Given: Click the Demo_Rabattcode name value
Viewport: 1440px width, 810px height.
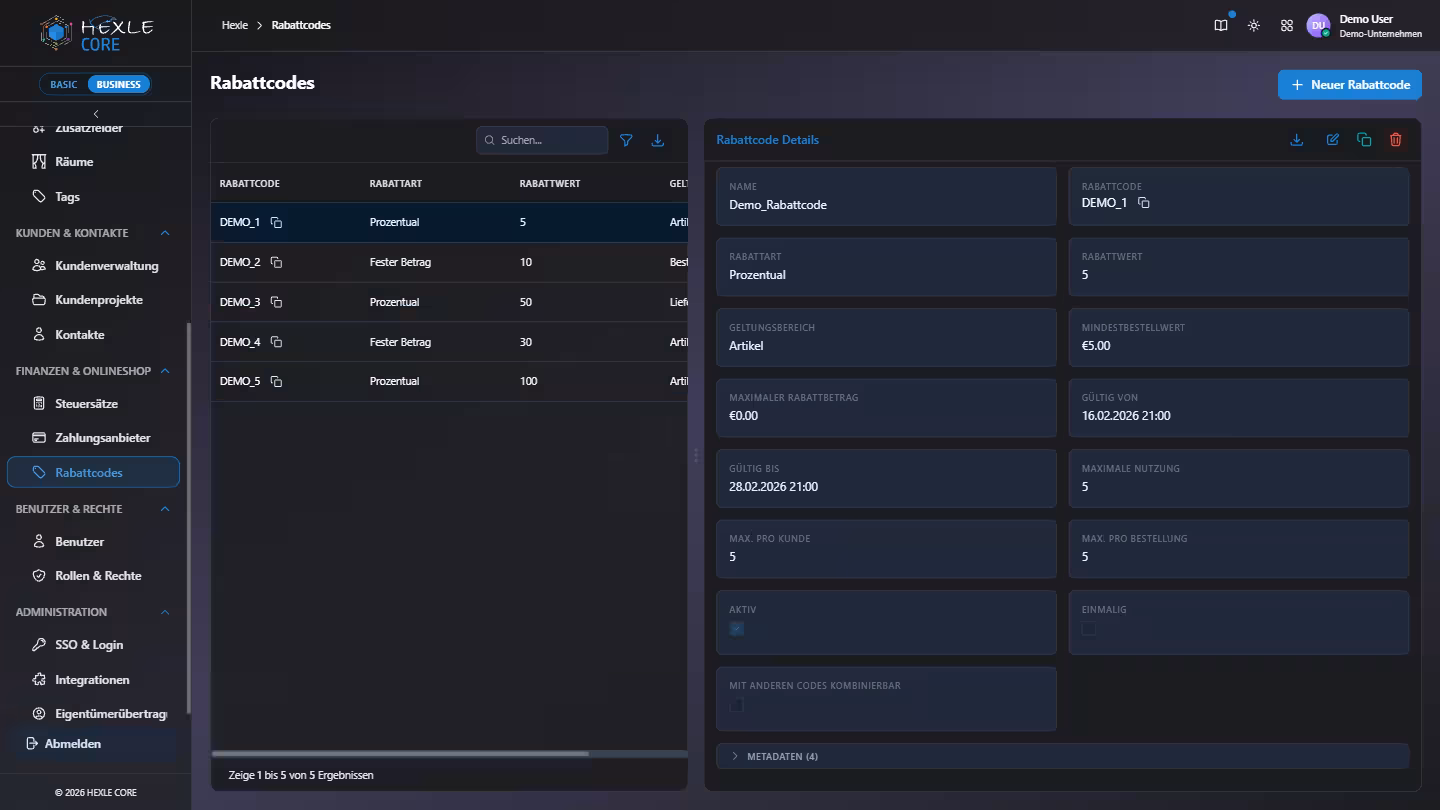Looking at the screenshot, I should tap(778, 205).
